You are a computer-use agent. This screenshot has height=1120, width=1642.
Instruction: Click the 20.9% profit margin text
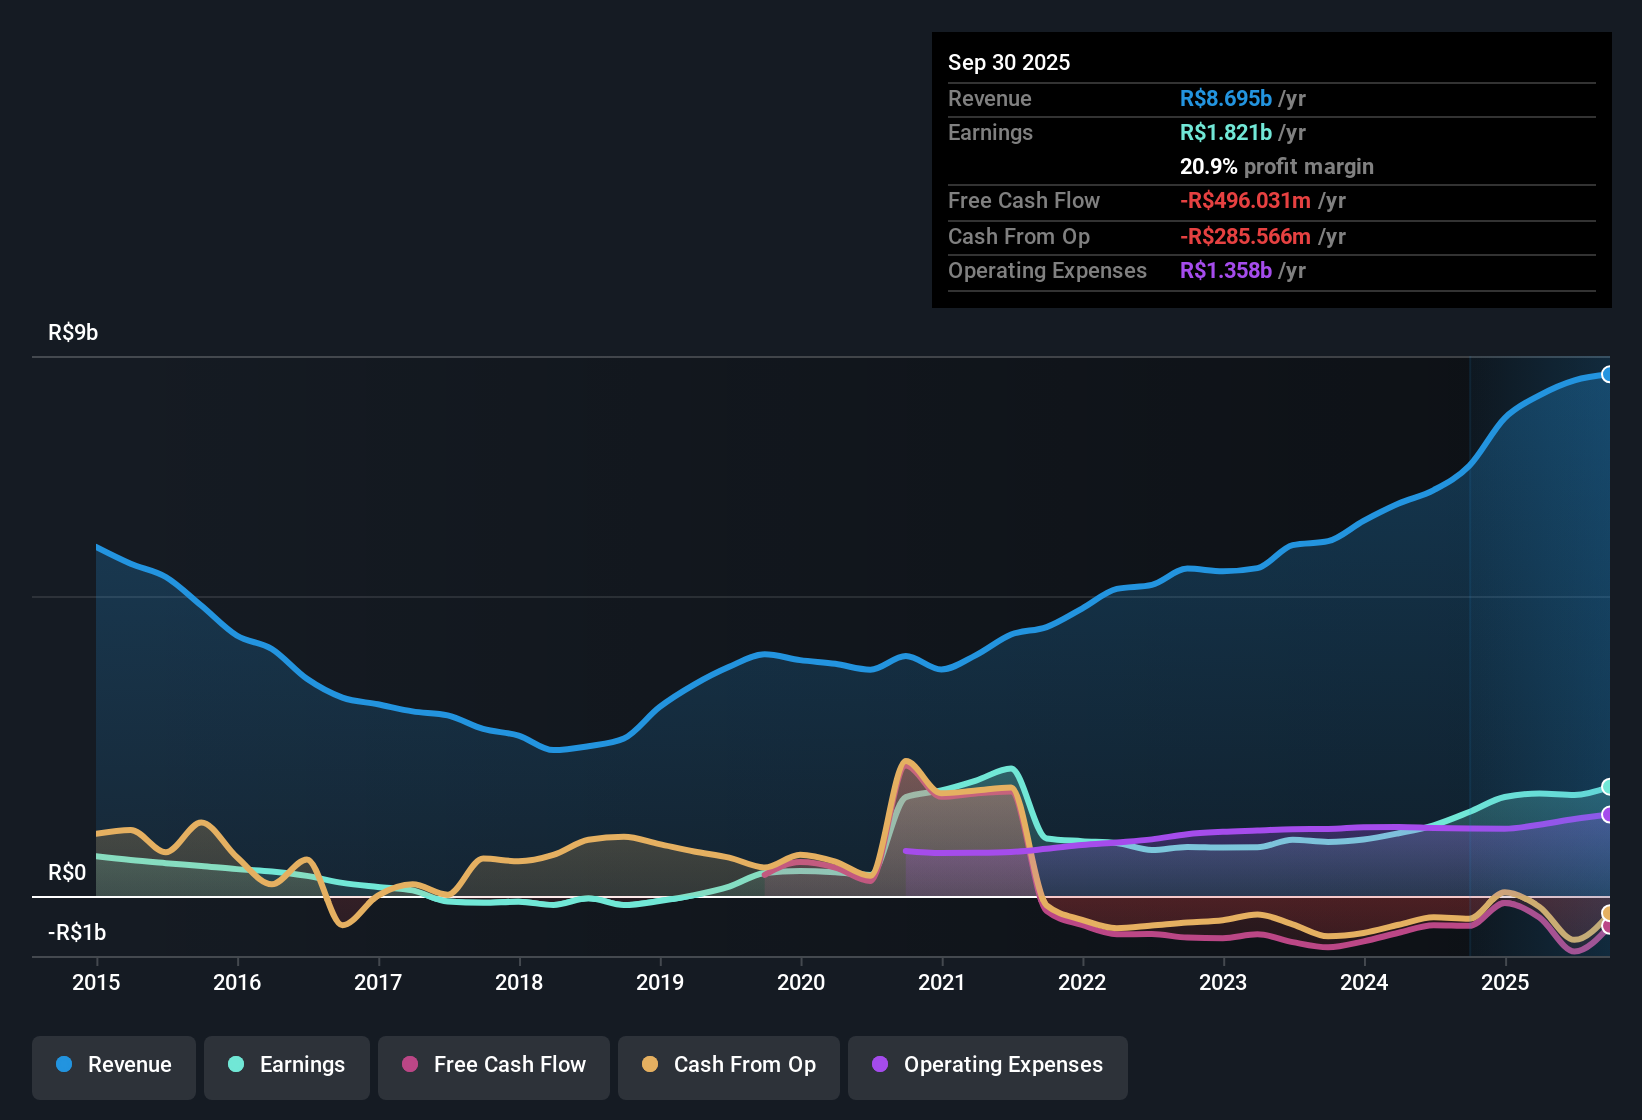coord(1276,166)
